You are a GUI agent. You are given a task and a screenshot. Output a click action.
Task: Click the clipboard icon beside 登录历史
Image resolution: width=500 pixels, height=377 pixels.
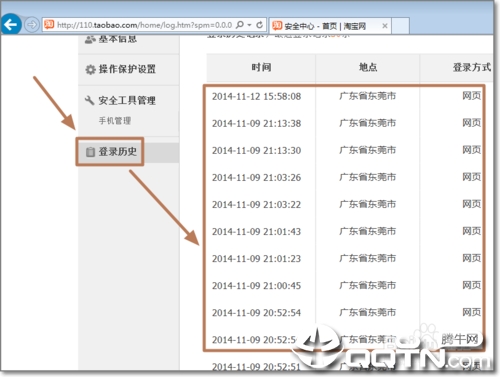(90, 152)
